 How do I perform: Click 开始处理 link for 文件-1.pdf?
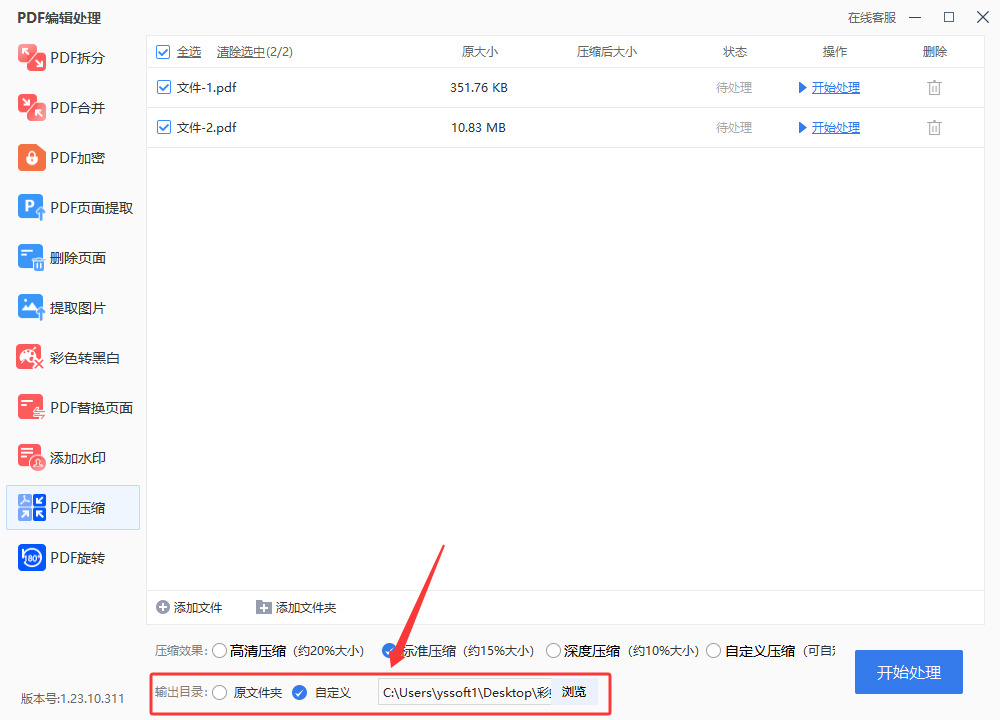[x=835, y=87]
